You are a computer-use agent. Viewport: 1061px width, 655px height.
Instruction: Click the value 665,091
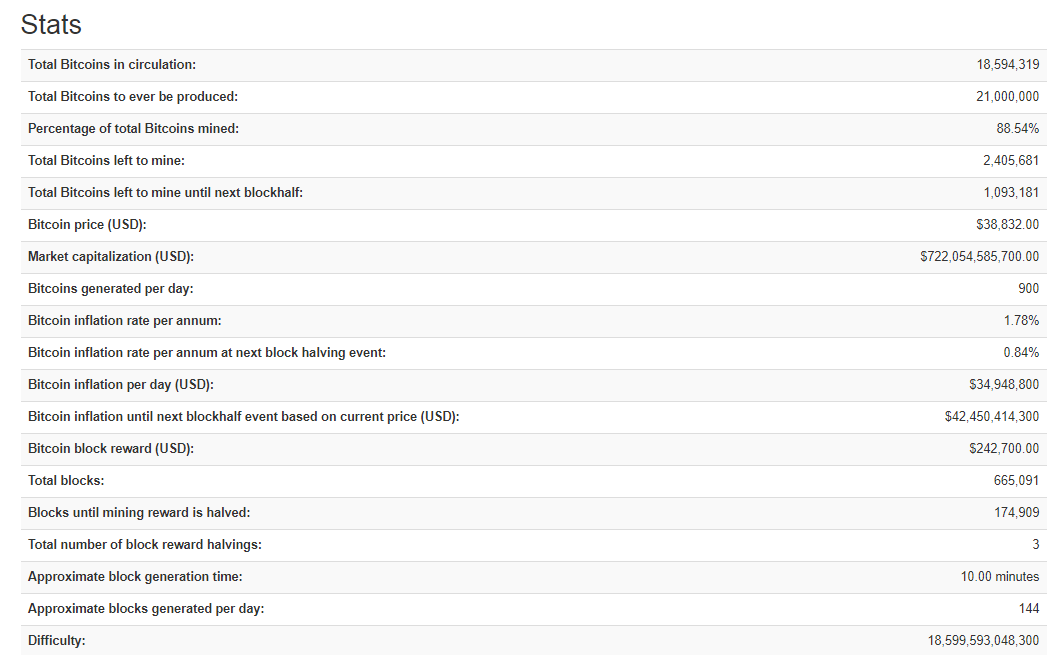[x=1016, y=480]
